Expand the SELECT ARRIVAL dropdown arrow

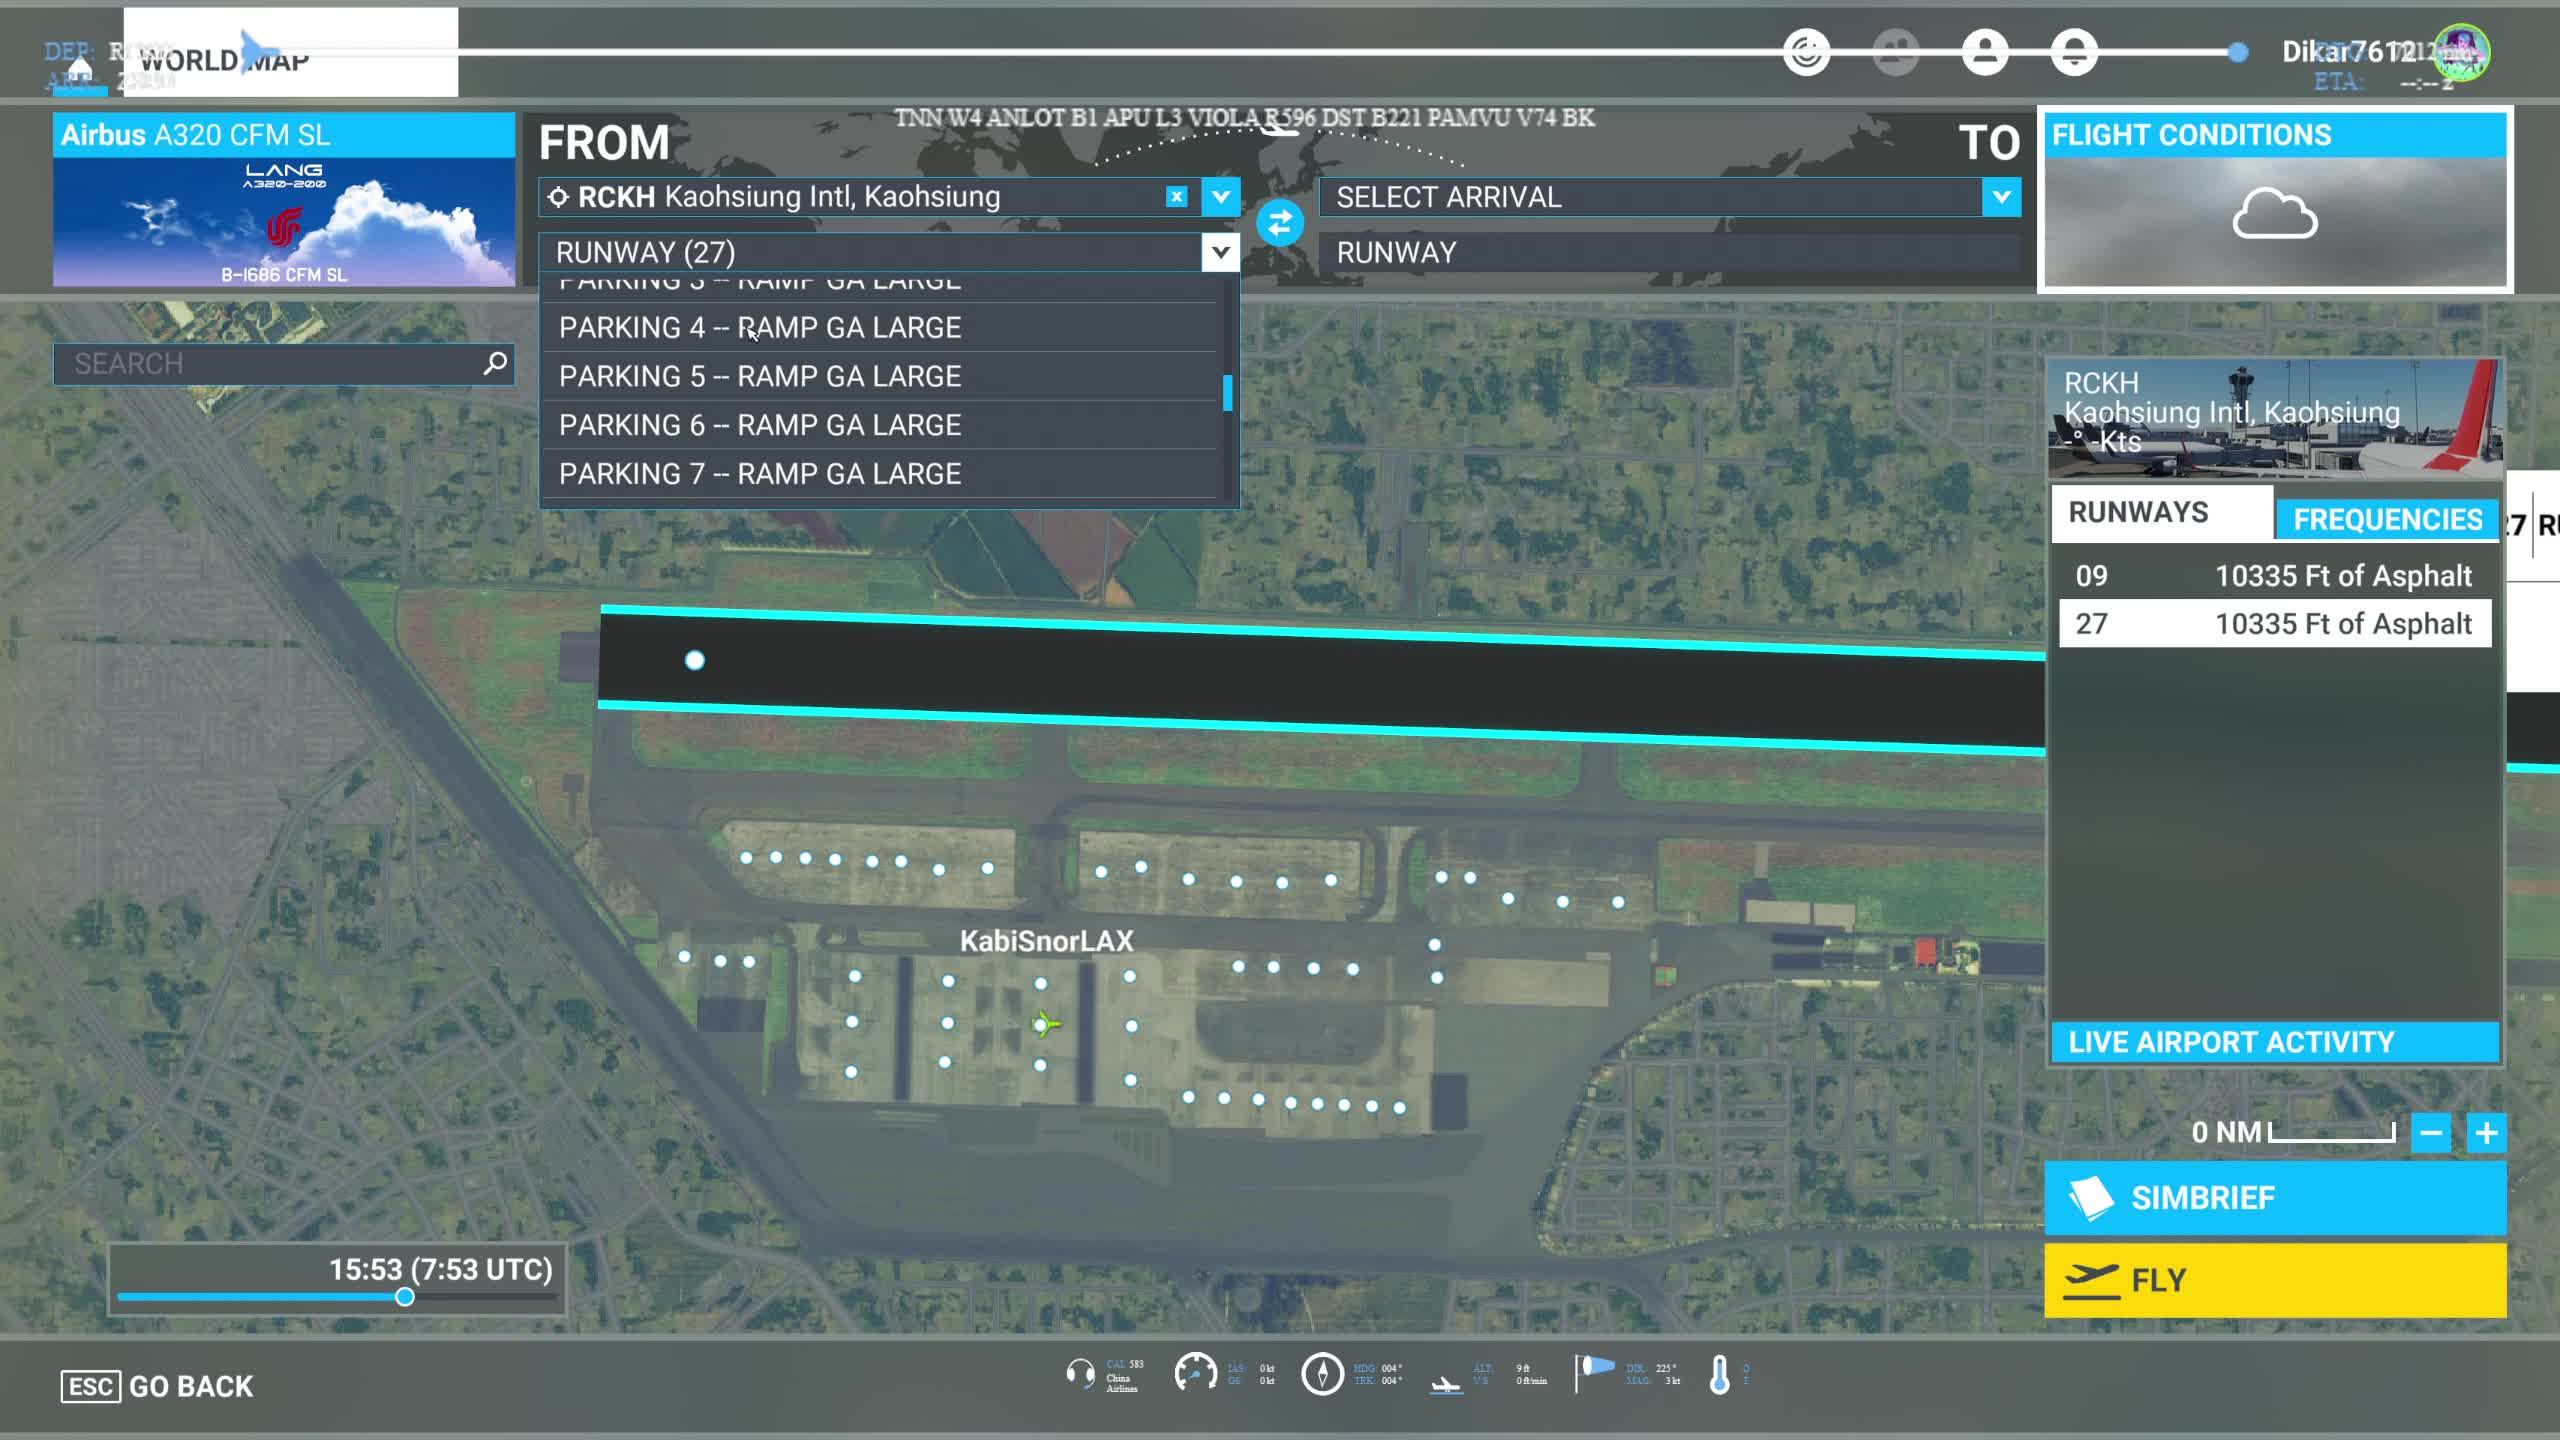(x=2001, y=197)
